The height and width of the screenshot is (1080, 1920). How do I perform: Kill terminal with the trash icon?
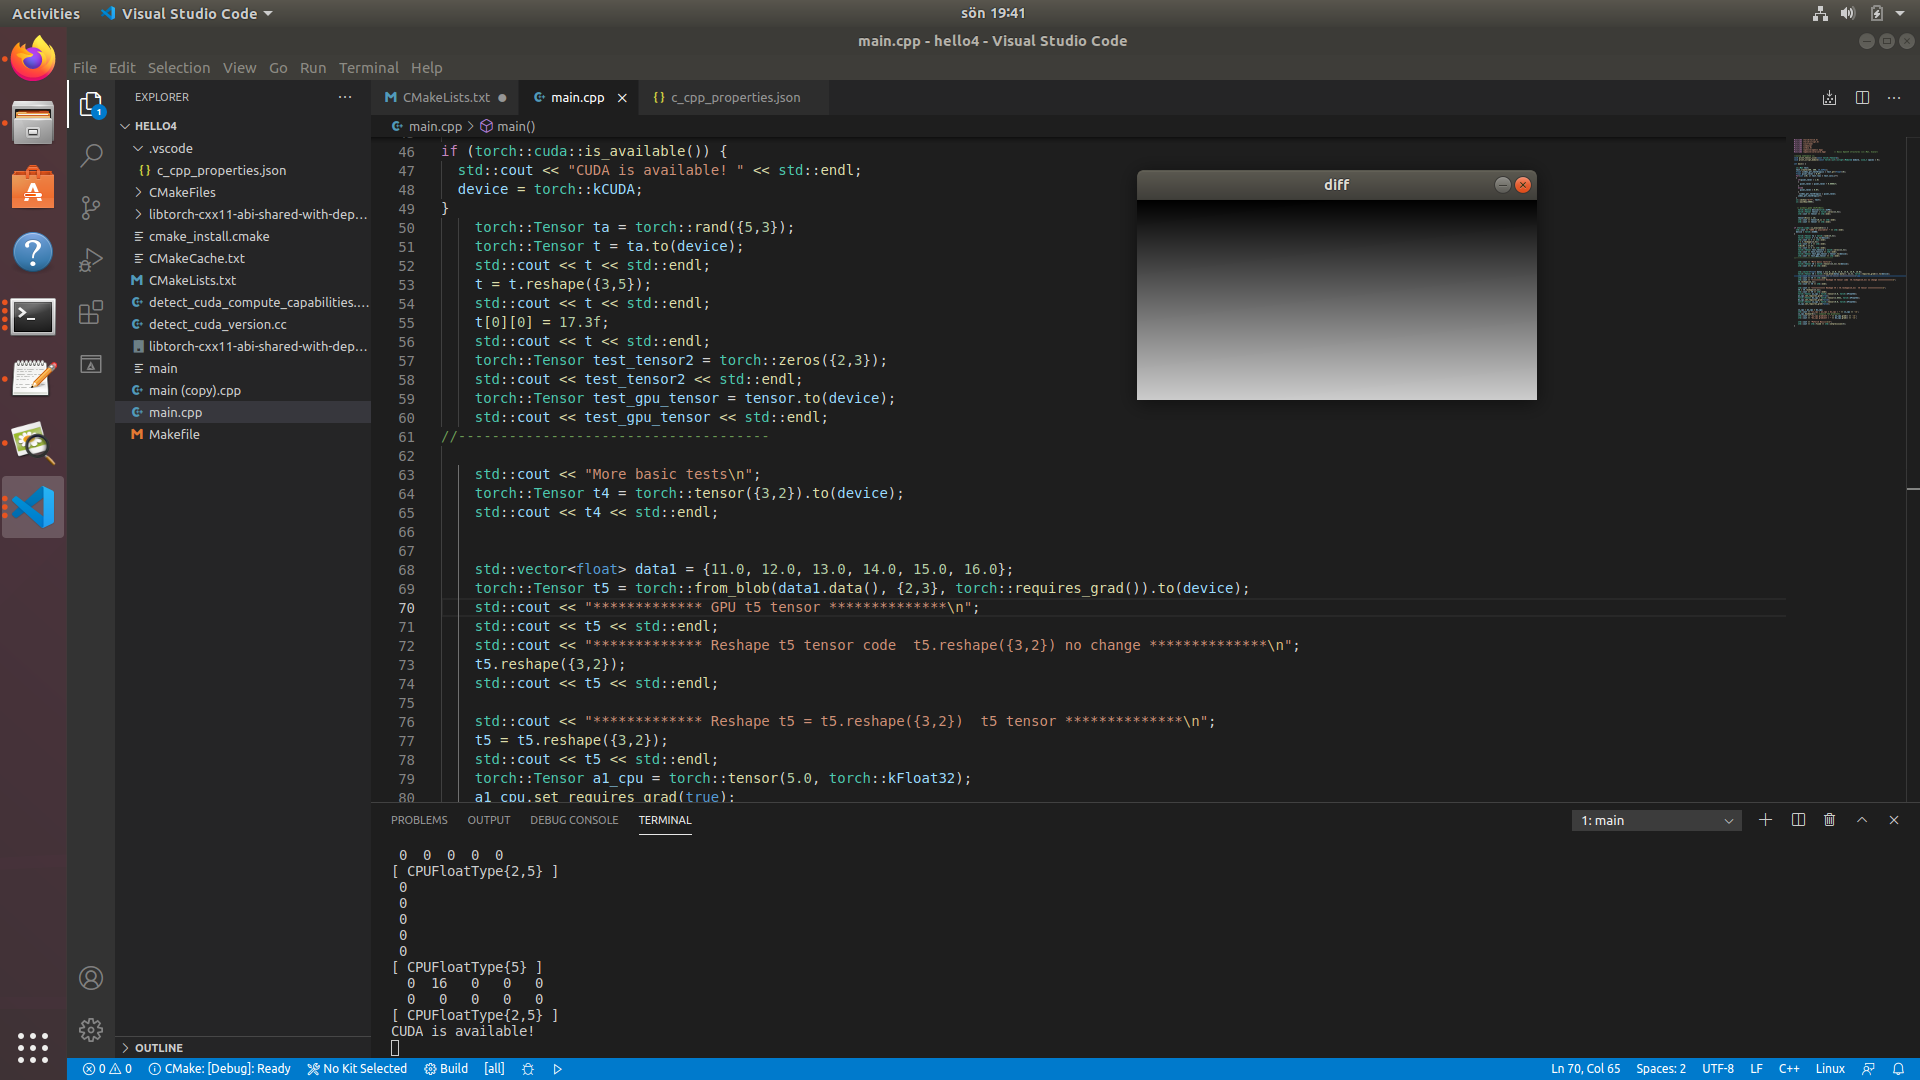point(1829,820)
